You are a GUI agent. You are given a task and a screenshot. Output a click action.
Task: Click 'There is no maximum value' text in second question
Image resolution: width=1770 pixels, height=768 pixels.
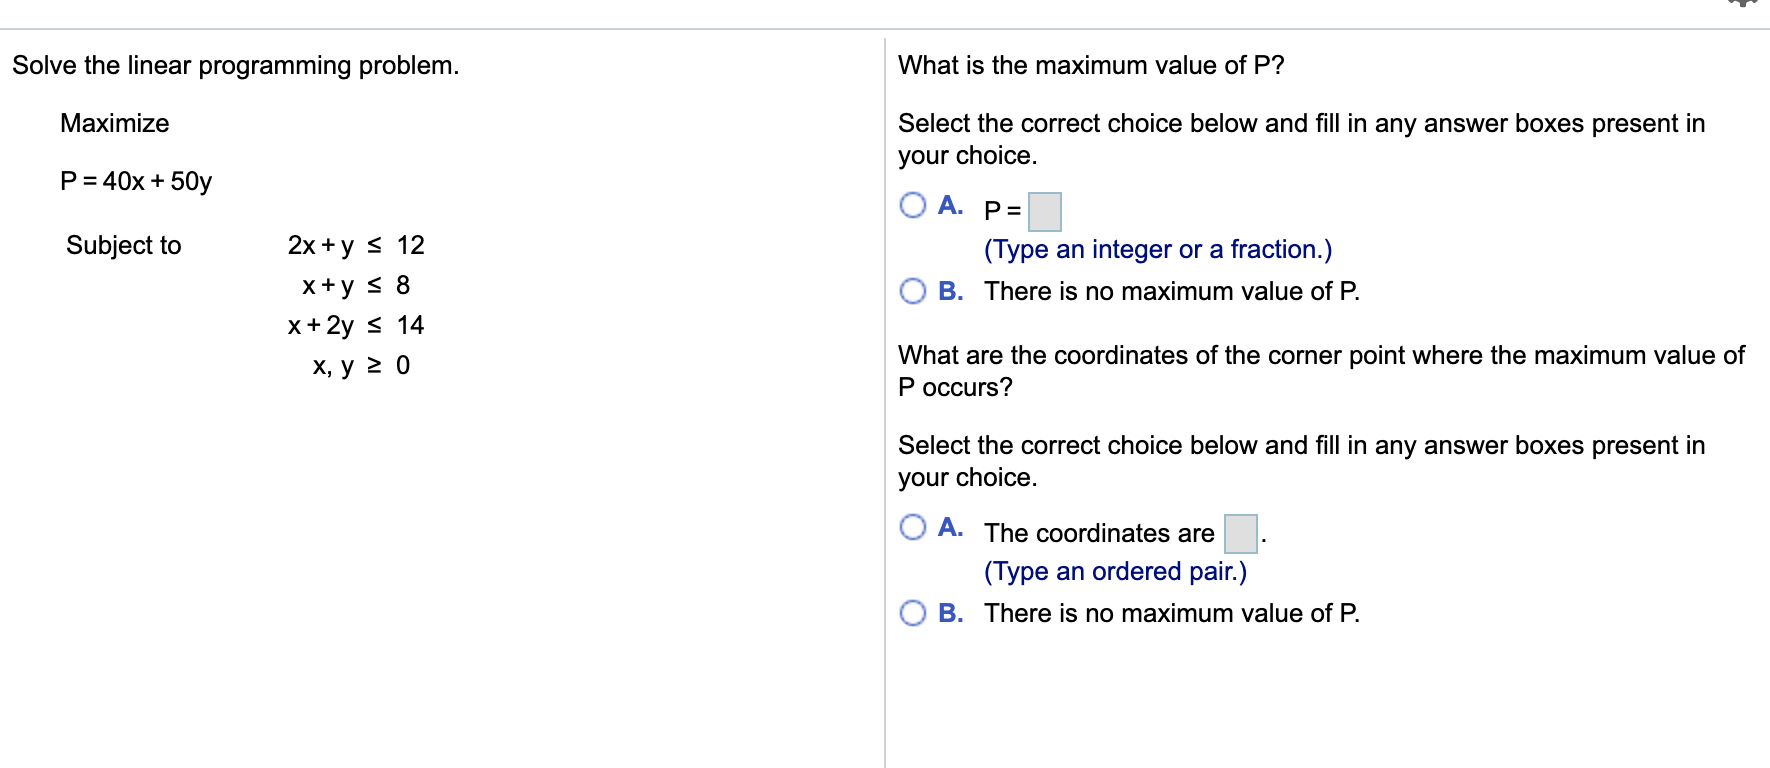click(1171, 613)
